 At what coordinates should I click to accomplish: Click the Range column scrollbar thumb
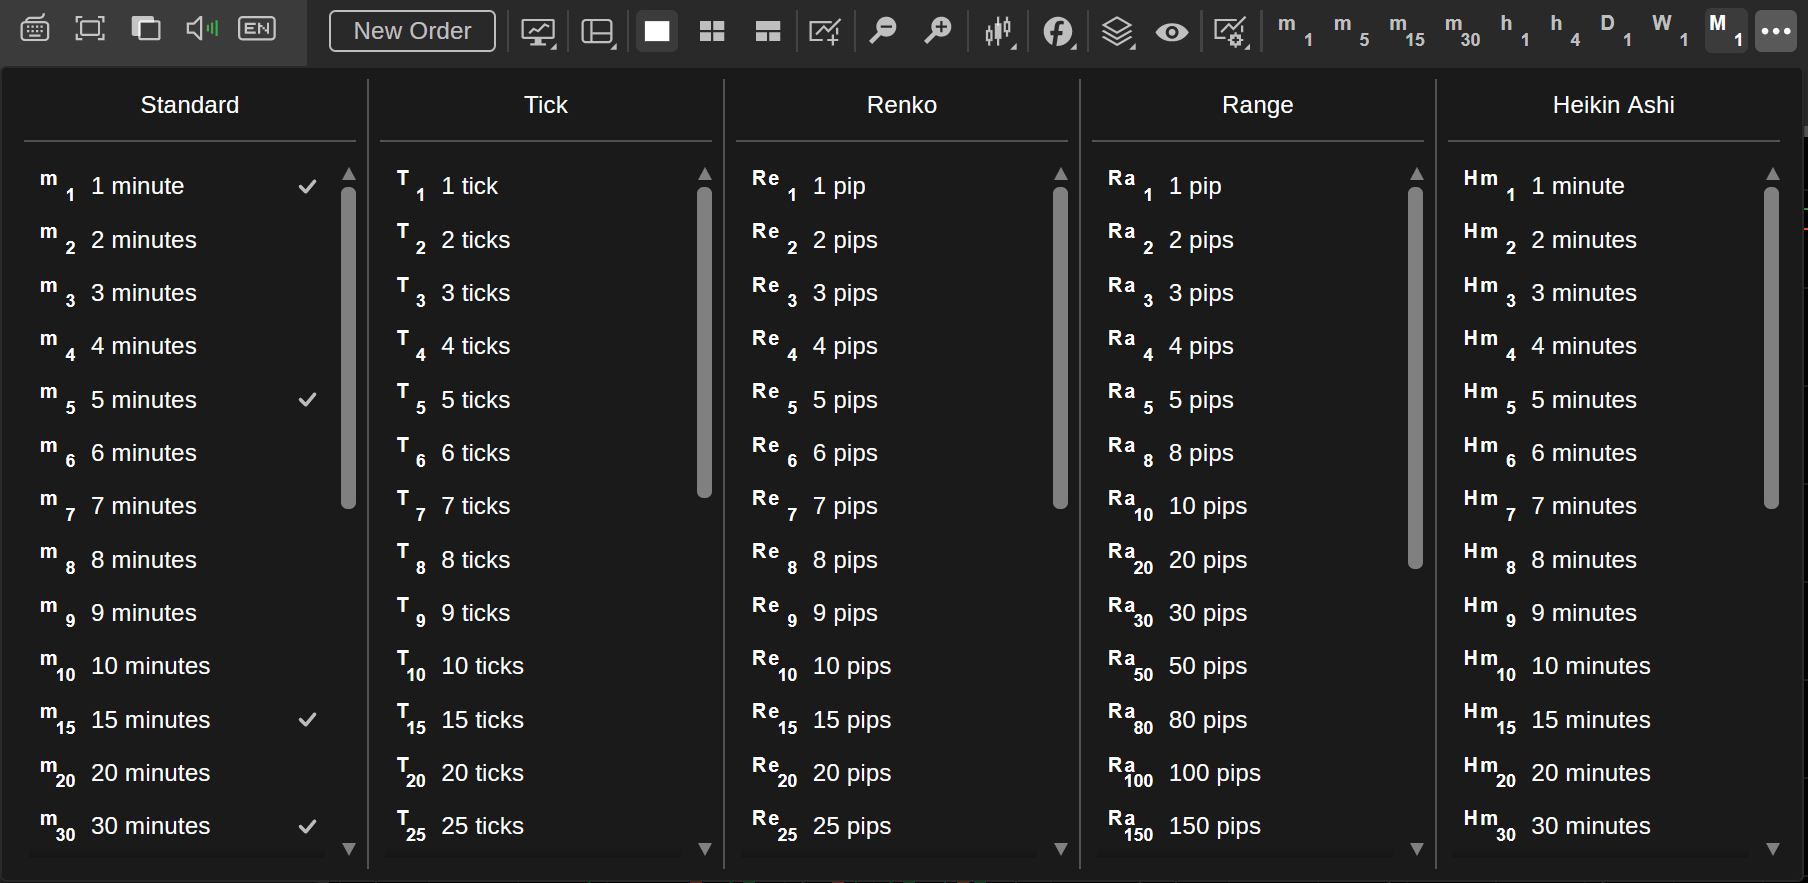[1415, 378]
